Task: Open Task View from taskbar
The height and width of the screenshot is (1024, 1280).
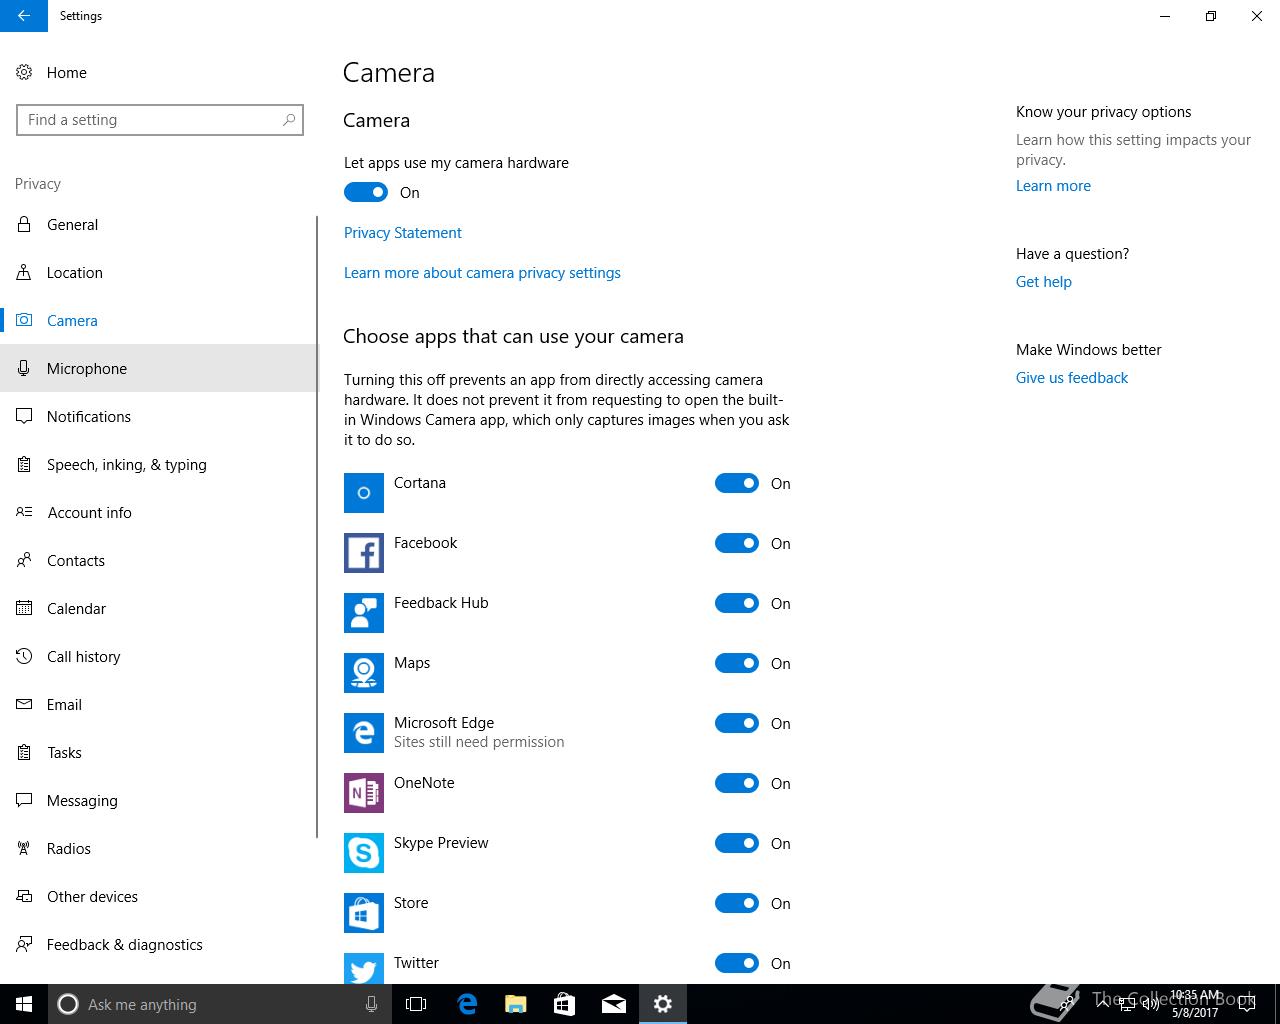Action: tap(416, 1004)
